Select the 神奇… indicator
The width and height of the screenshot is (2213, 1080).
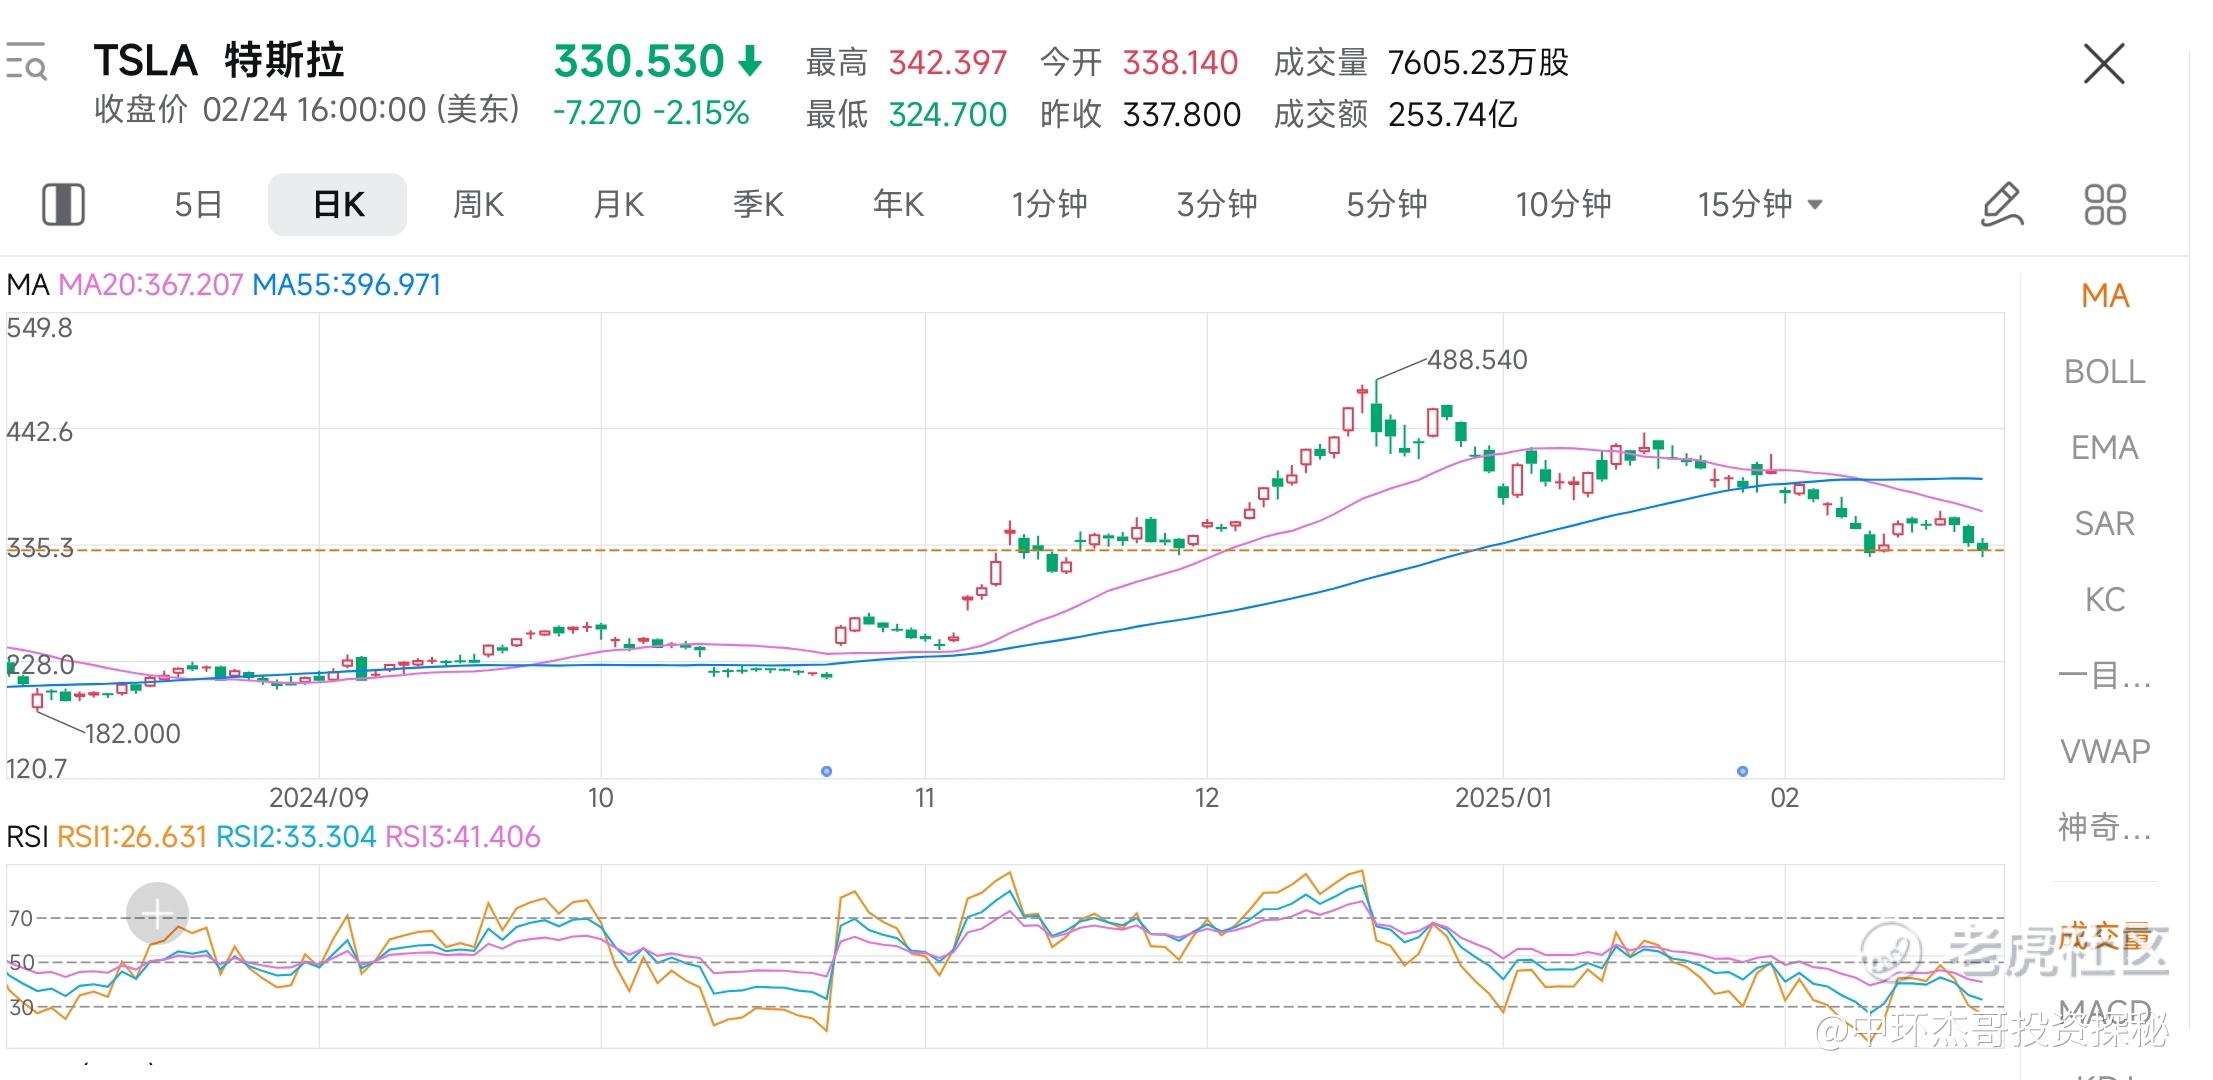pos(2105,828)
